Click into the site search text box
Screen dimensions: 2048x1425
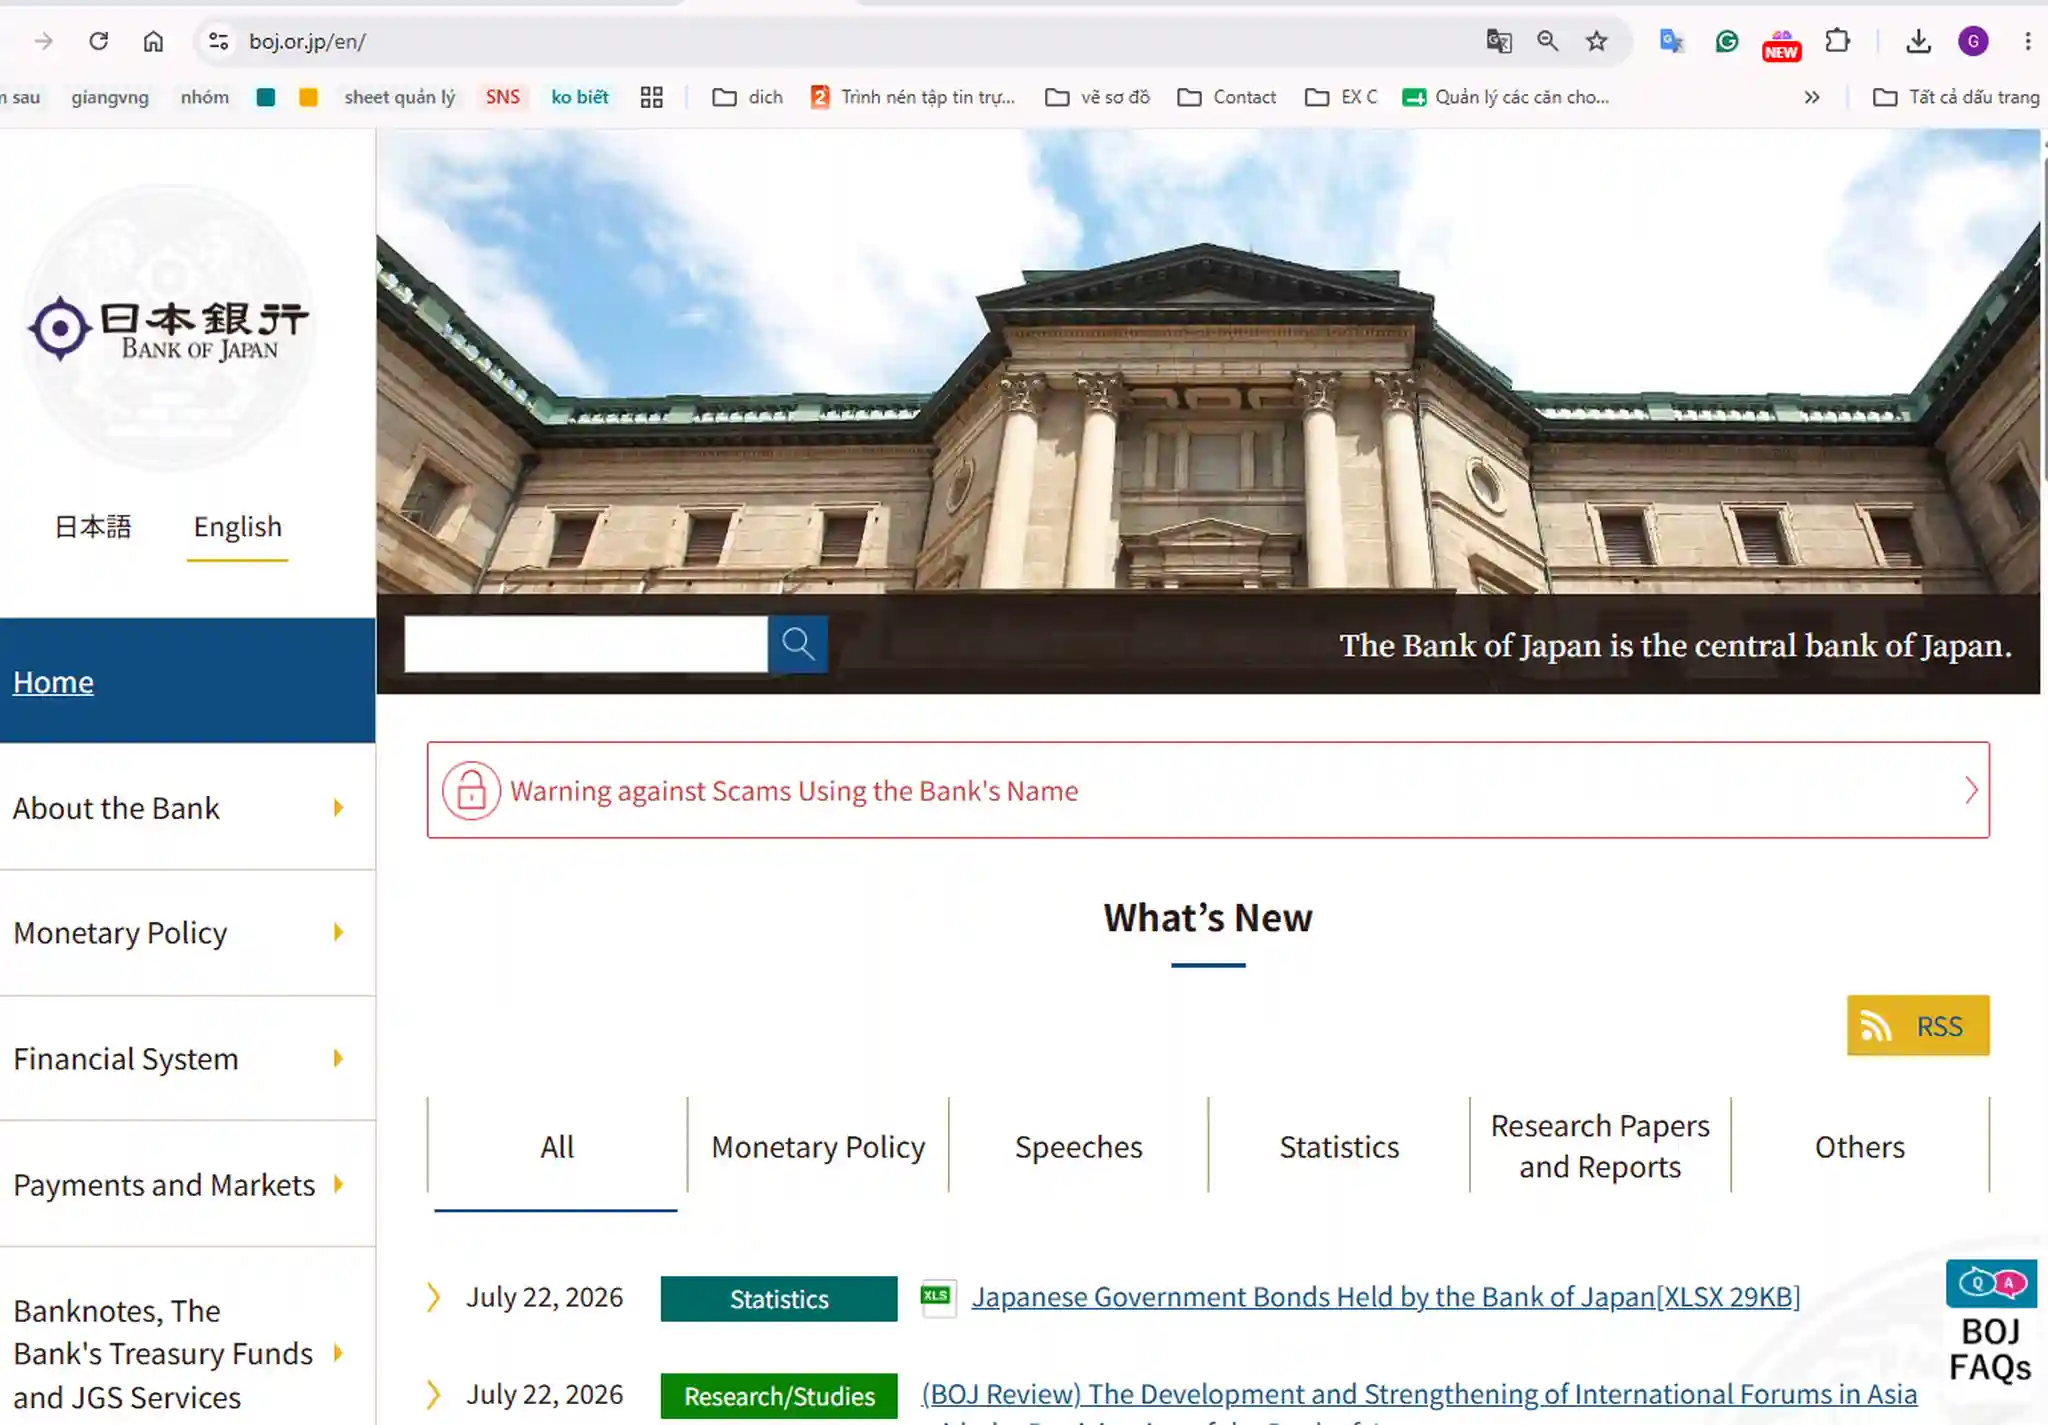click(x=586, y=643)
